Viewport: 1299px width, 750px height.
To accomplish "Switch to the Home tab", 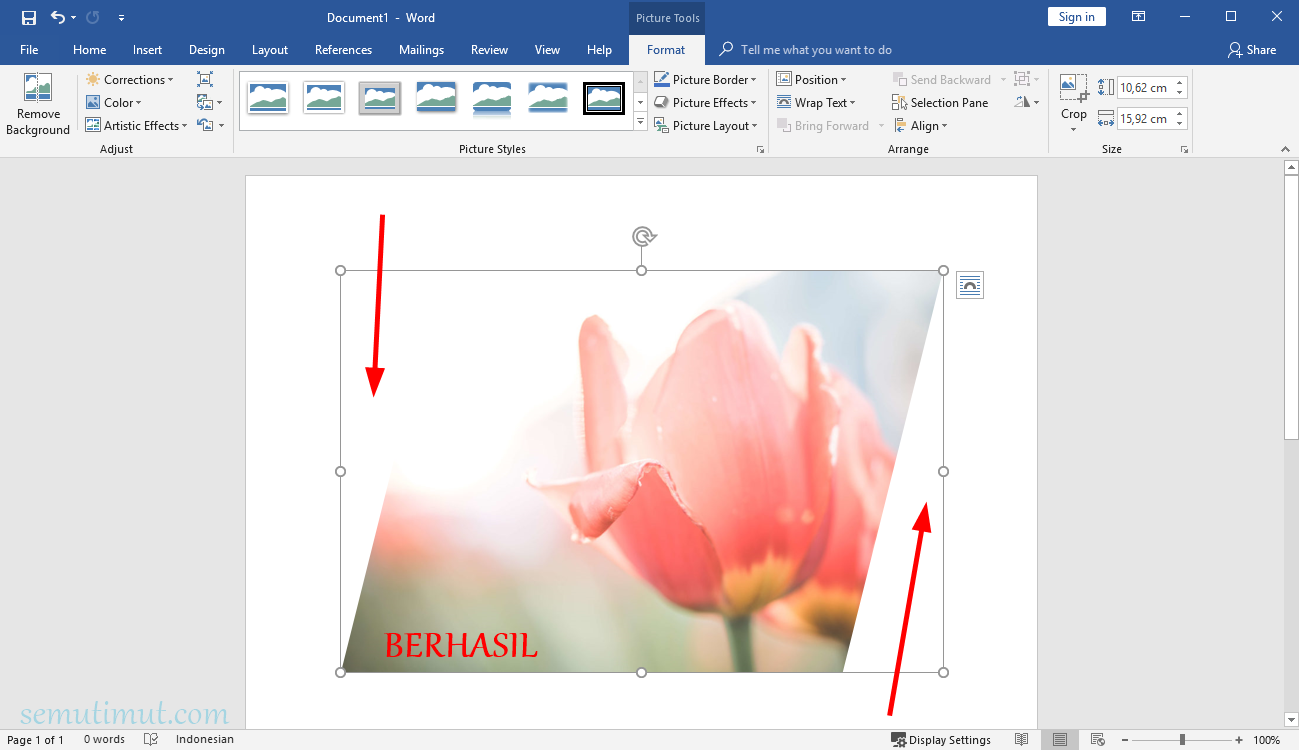I will pos(90,50).
